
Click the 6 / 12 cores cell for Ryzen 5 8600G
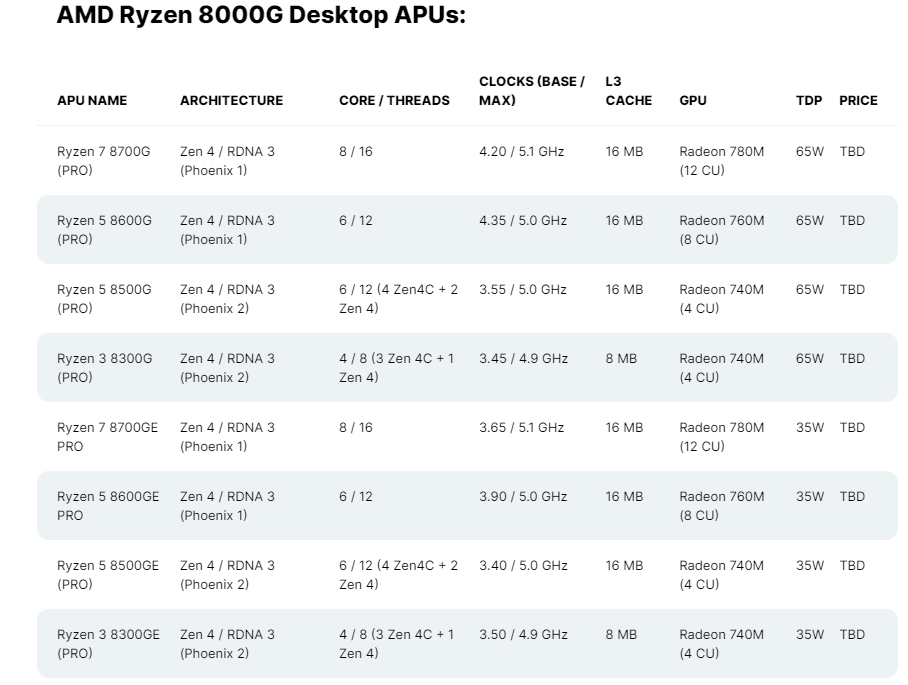pos(356,221)
